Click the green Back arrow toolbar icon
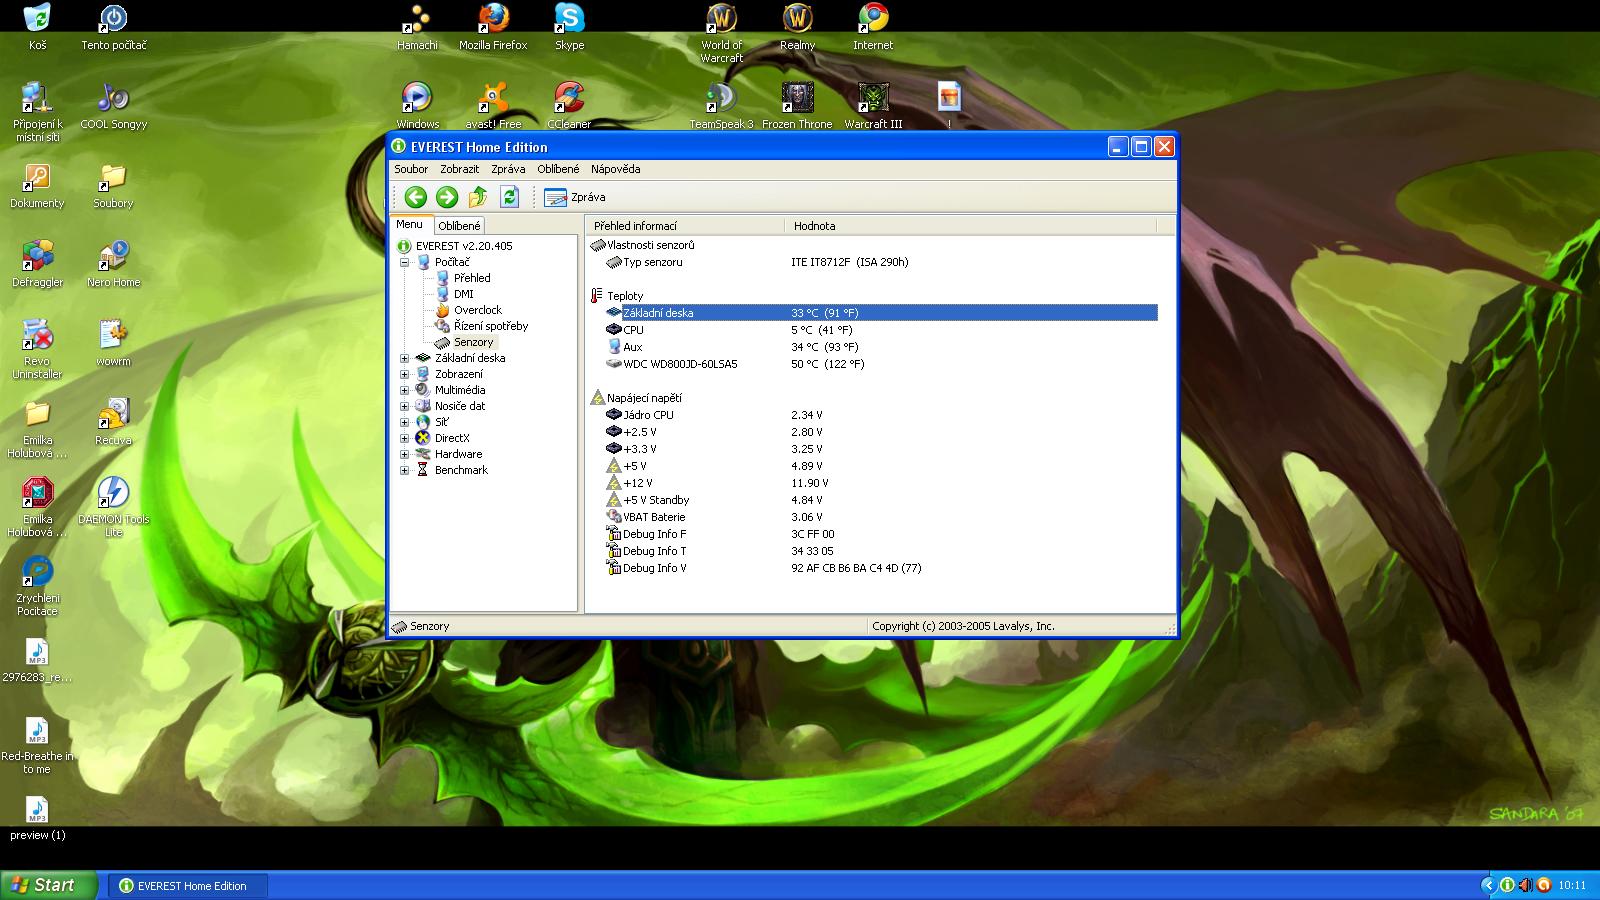 click(x=416, y=197)
